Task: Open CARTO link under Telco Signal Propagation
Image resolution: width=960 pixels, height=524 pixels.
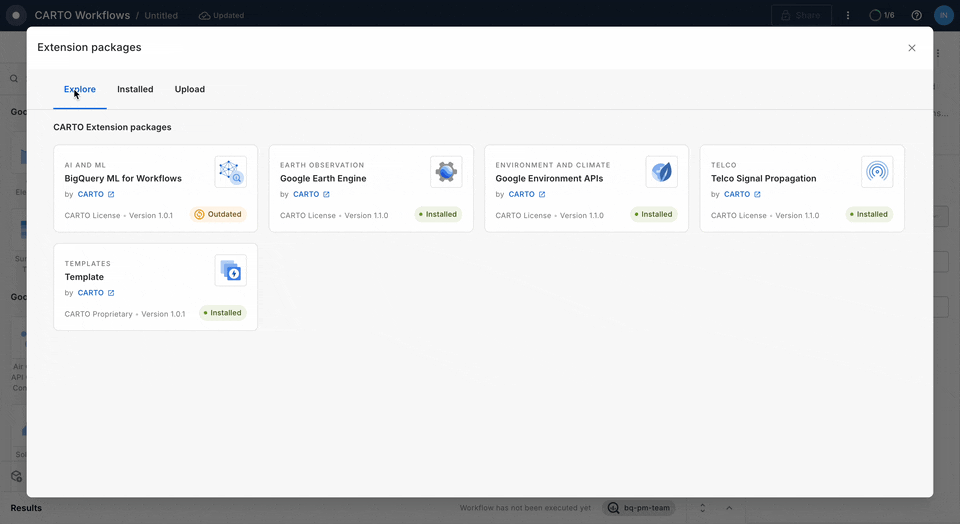Action: coord(742,194)
